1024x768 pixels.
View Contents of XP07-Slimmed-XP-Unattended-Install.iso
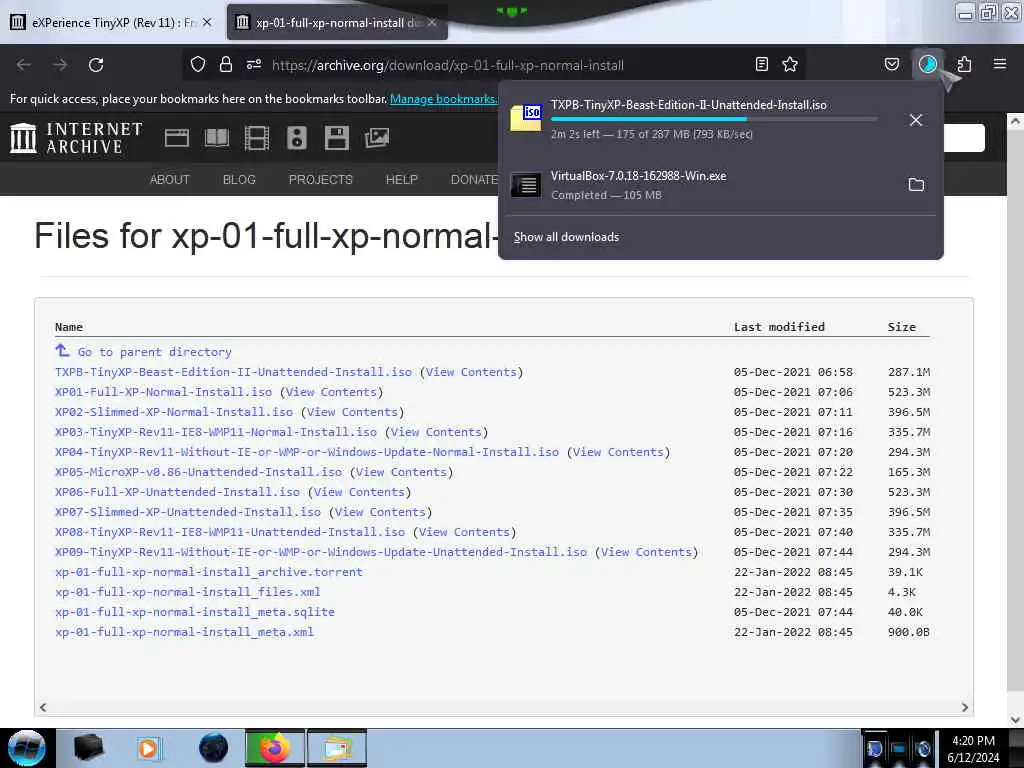point(380,513)
